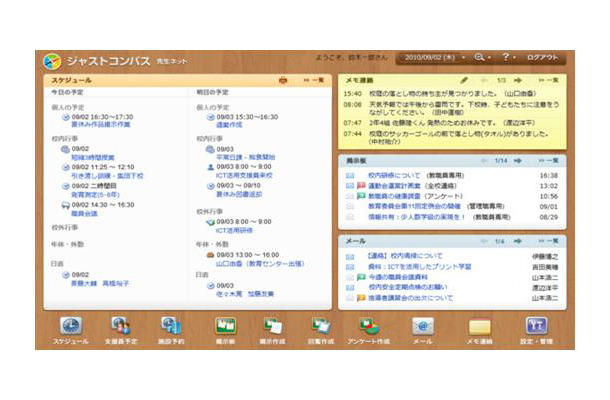Click bus icon beside 09/02 14:30 entry

(65, 205)
